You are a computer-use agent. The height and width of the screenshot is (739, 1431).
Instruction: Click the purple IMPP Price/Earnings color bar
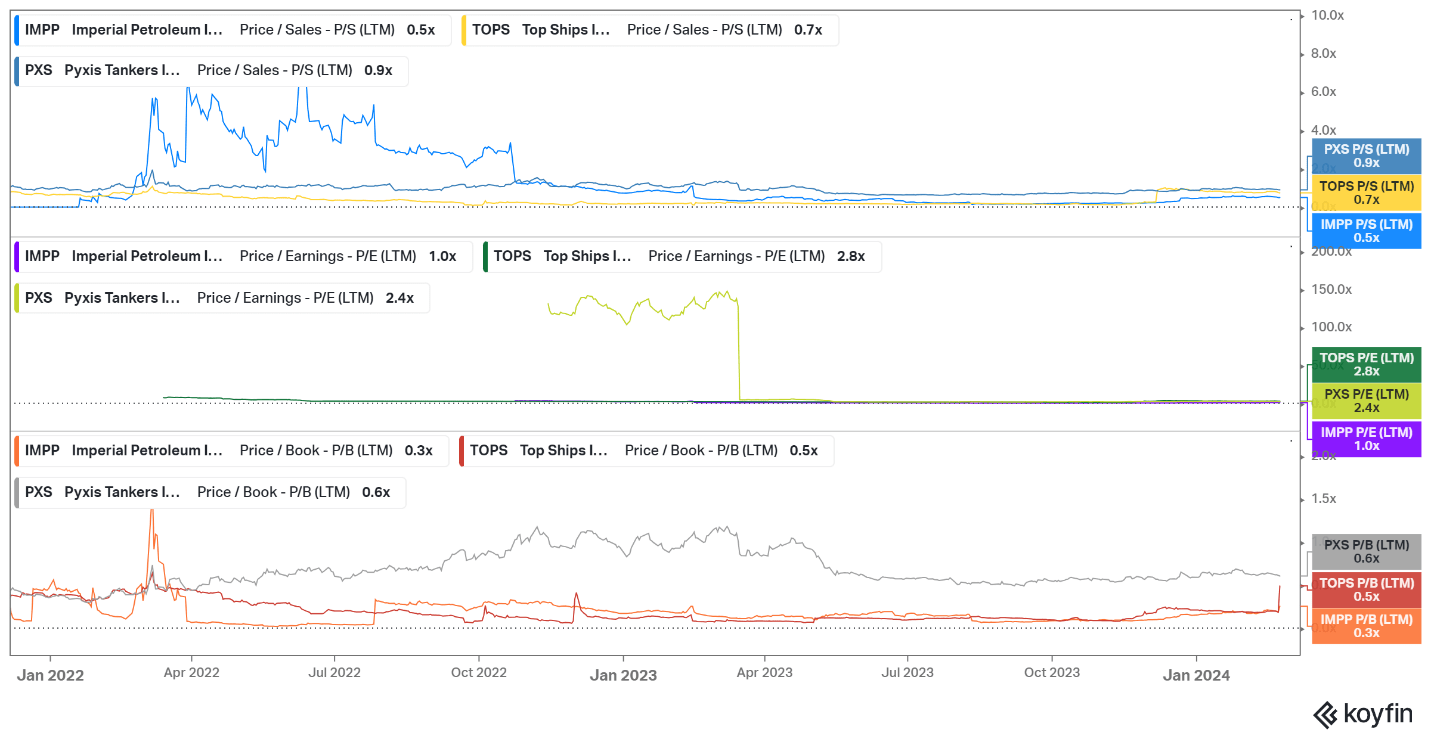(16, 256)
